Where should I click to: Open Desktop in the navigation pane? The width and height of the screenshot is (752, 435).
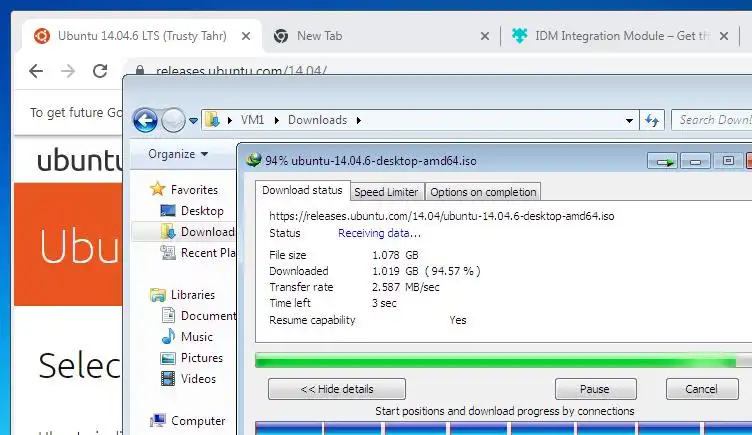191,211
